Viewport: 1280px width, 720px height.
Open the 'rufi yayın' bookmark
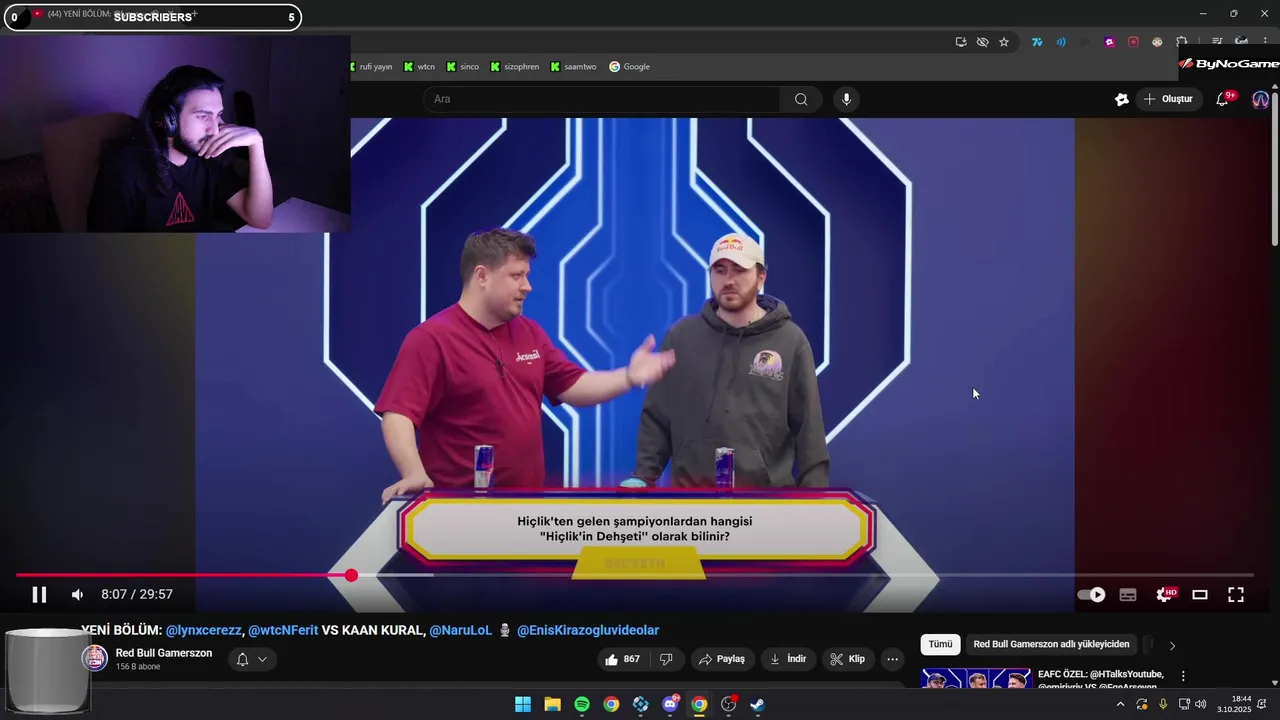[x=370, y=67]
